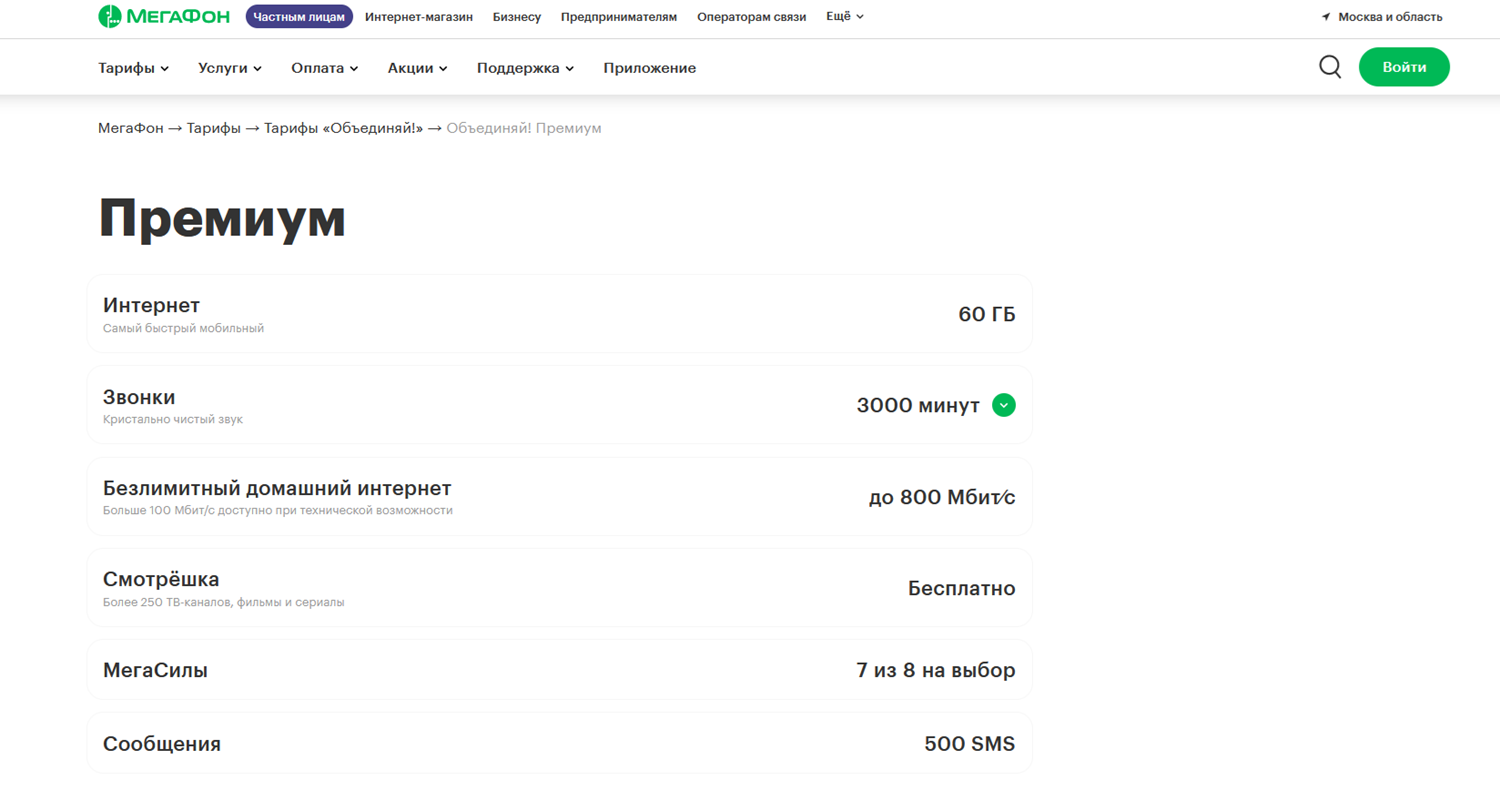
Task: Follow the МегаФон breadcrumb link
Action: [130, 128]
